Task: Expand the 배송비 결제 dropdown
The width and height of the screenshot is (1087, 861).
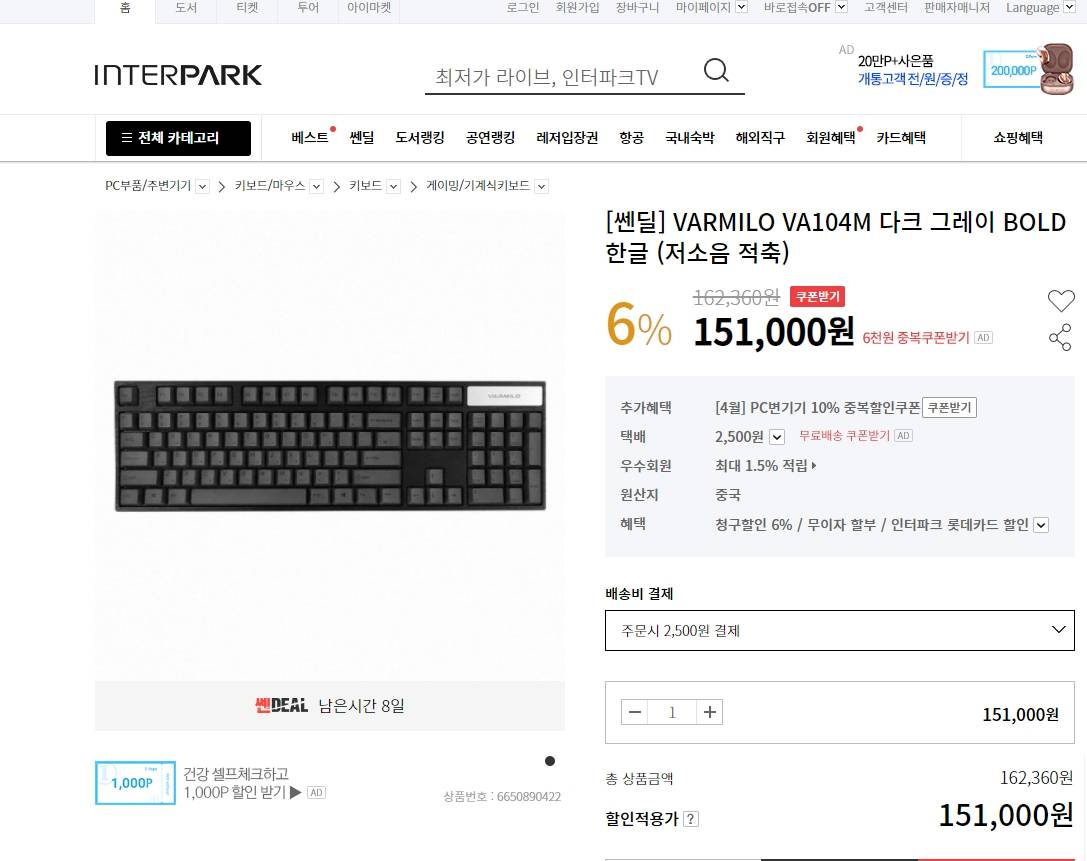Action: (x=840, y=630)
